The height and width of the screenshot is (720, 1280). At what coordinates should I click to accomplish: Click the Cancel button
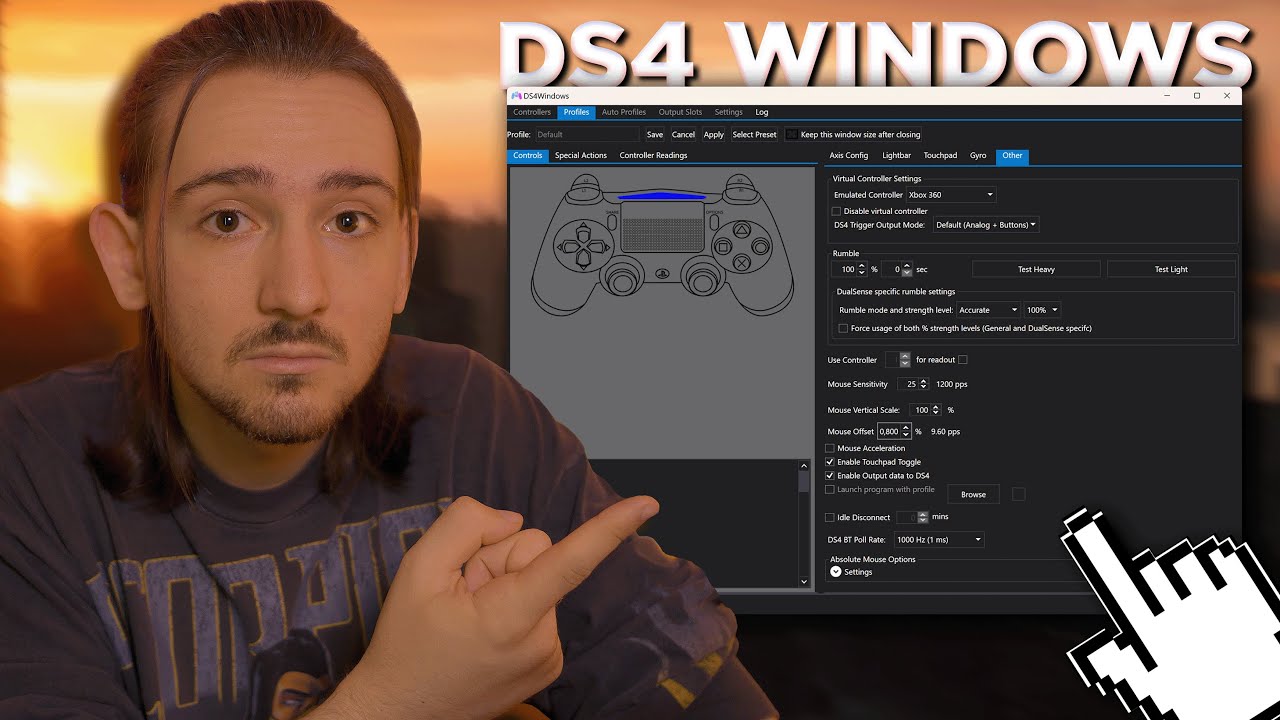683,134
